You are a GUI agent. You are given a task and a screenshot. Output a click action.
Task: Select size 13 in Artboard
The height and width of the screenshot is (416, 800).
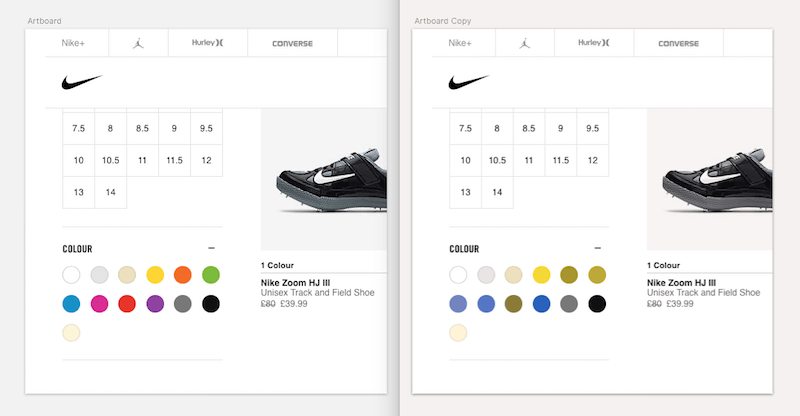pos(79,192)
